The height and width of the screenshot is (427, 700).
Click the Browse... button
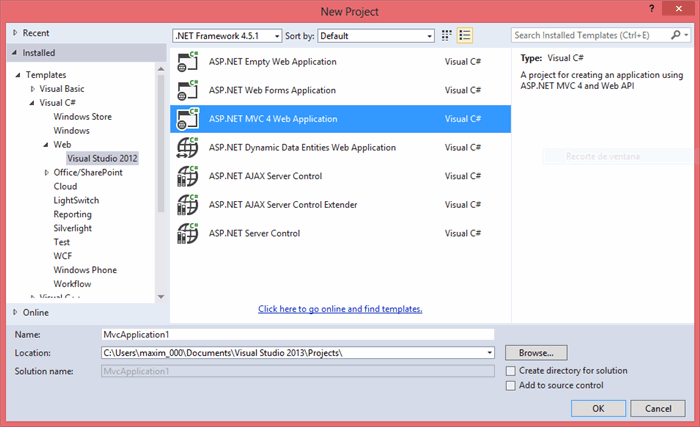[536, 353]
